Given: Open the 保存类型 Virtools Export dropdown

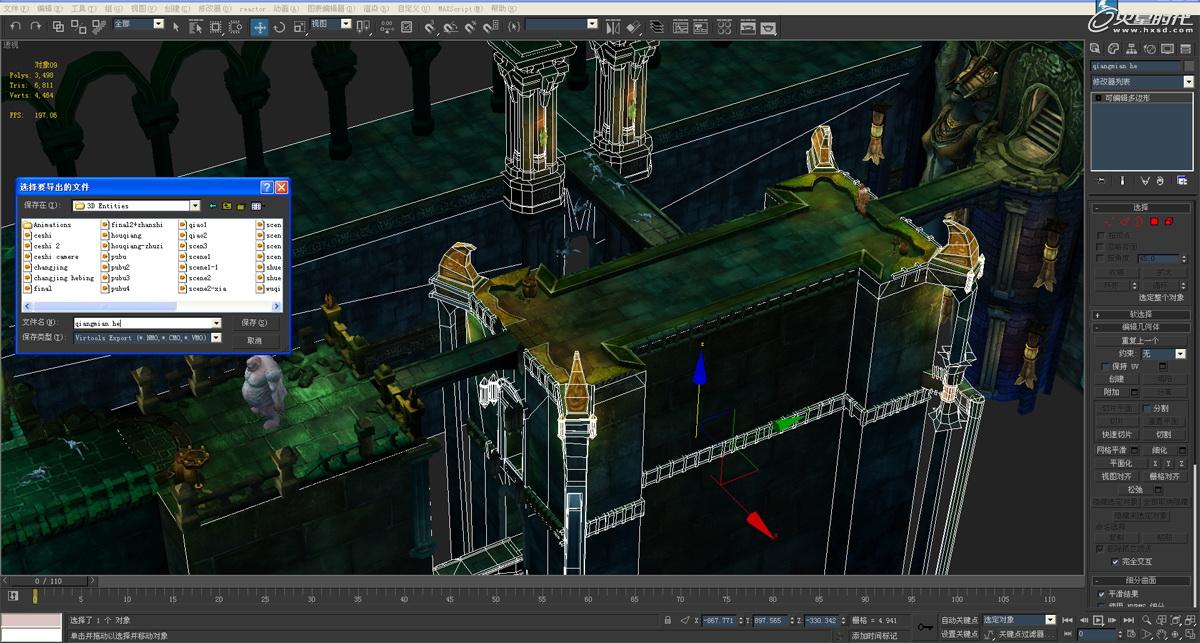Looking at the screenshot, I should (x=148, y=338).
